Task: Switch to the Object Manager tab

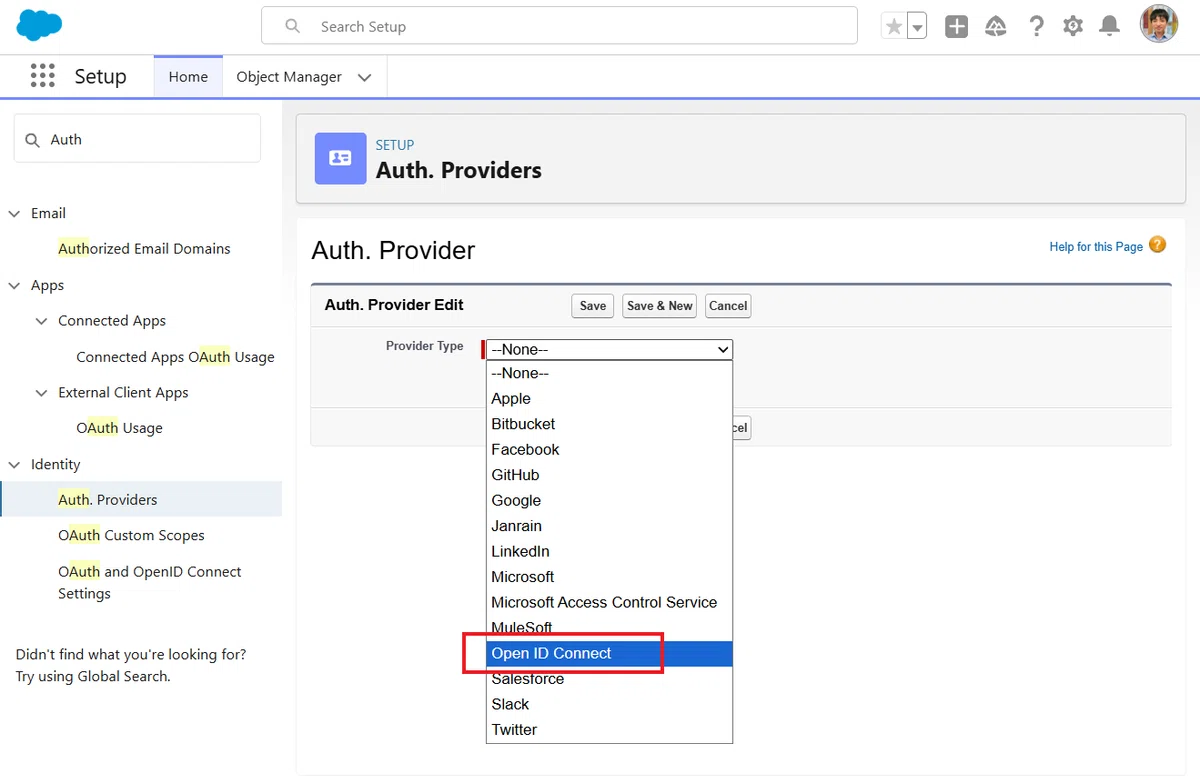Action: click(289, 77)
